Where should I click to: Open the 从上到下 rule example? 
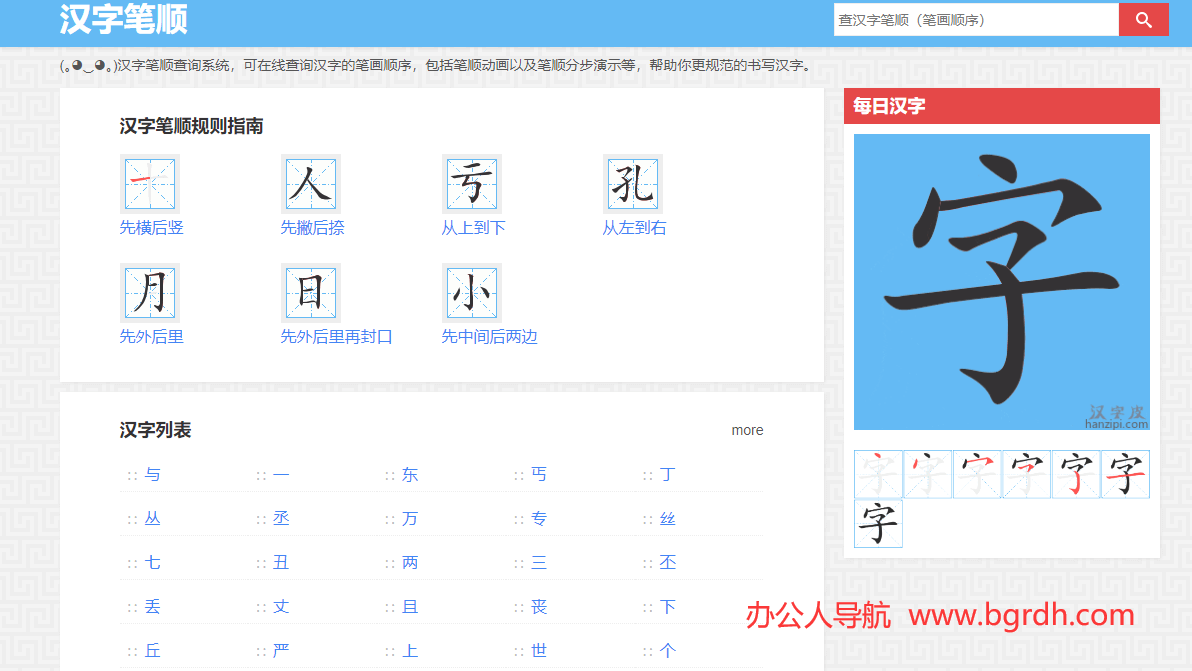pos(471,183)
